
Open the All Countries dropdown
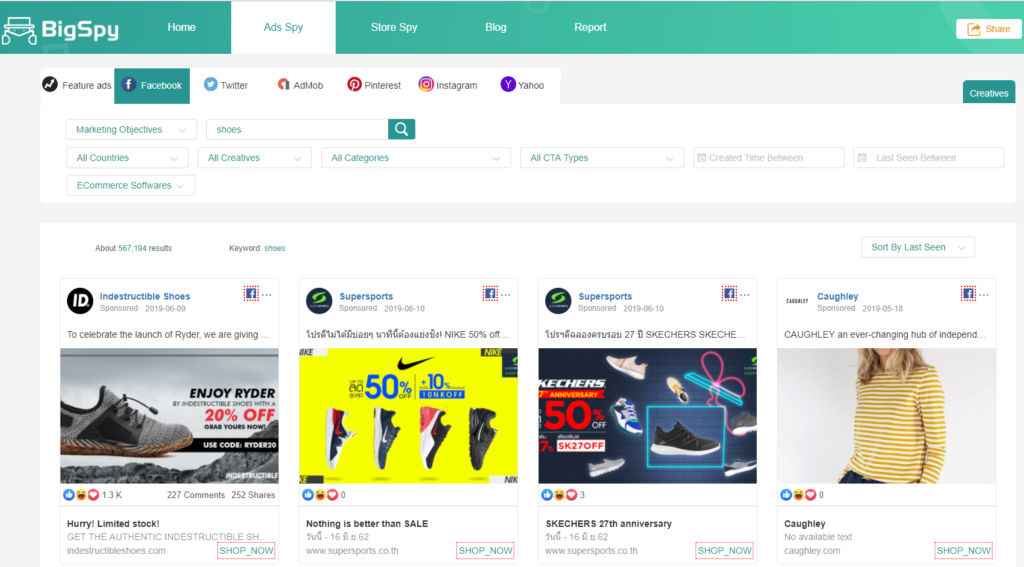[127, 157]
